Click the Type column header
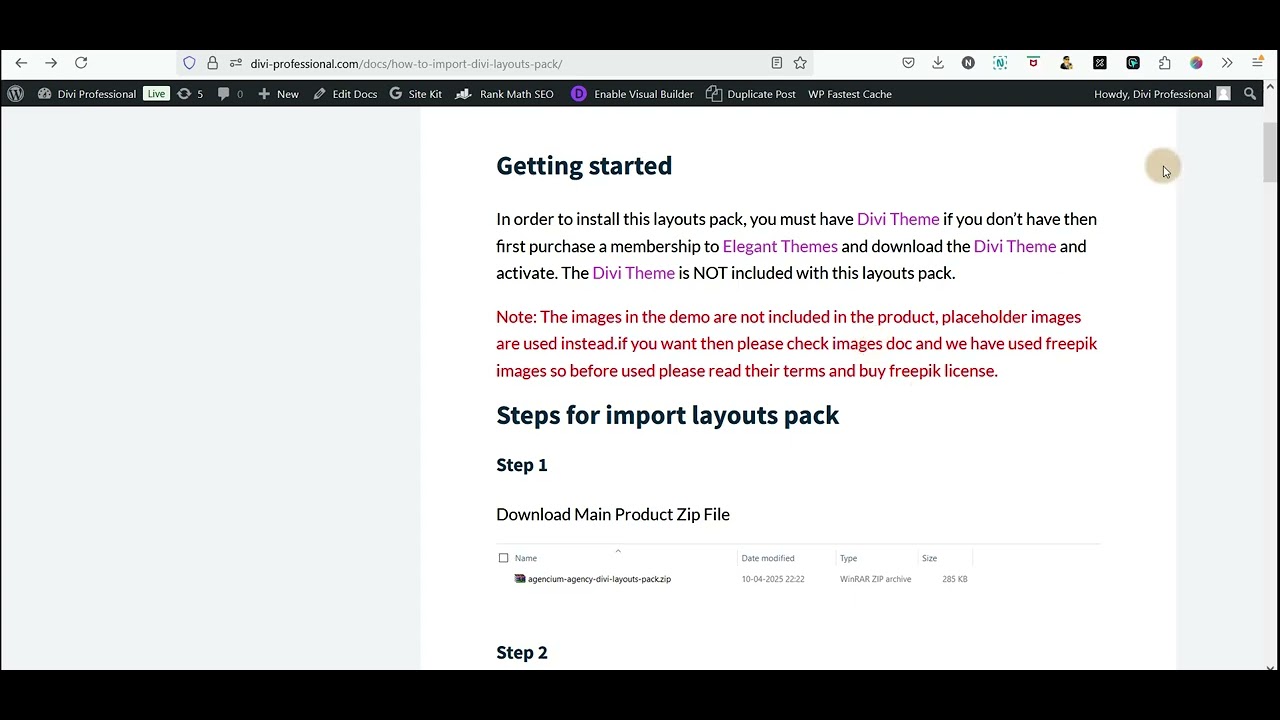The height and width of the screenshot is (720, 1280). click(848, 558)
